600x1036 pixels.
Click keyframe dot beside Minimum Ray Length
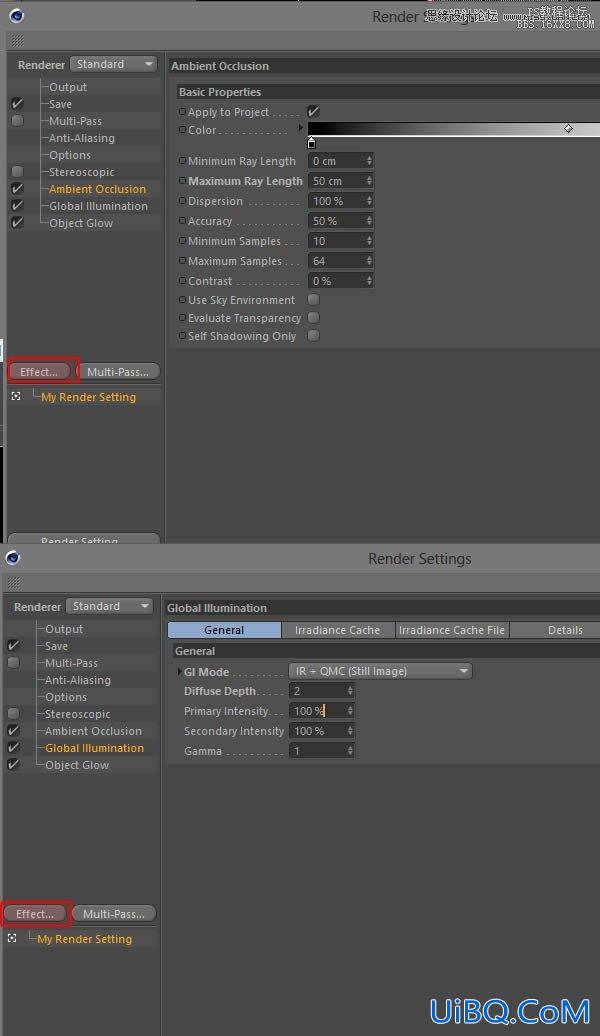182,161
